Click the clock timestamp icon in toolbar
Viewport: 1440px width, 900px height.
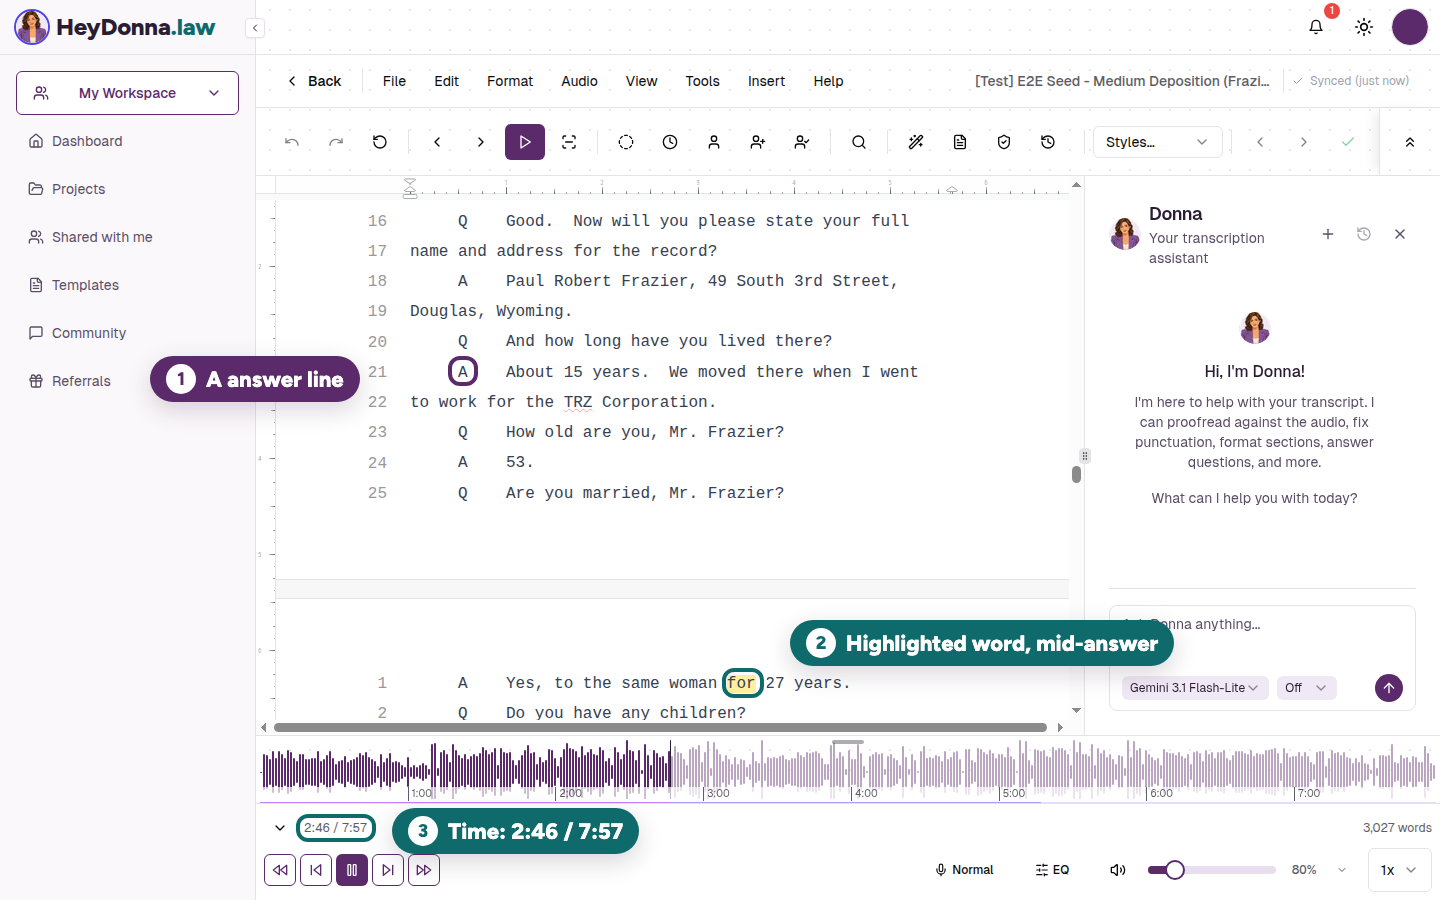click(x=670, y=142)
